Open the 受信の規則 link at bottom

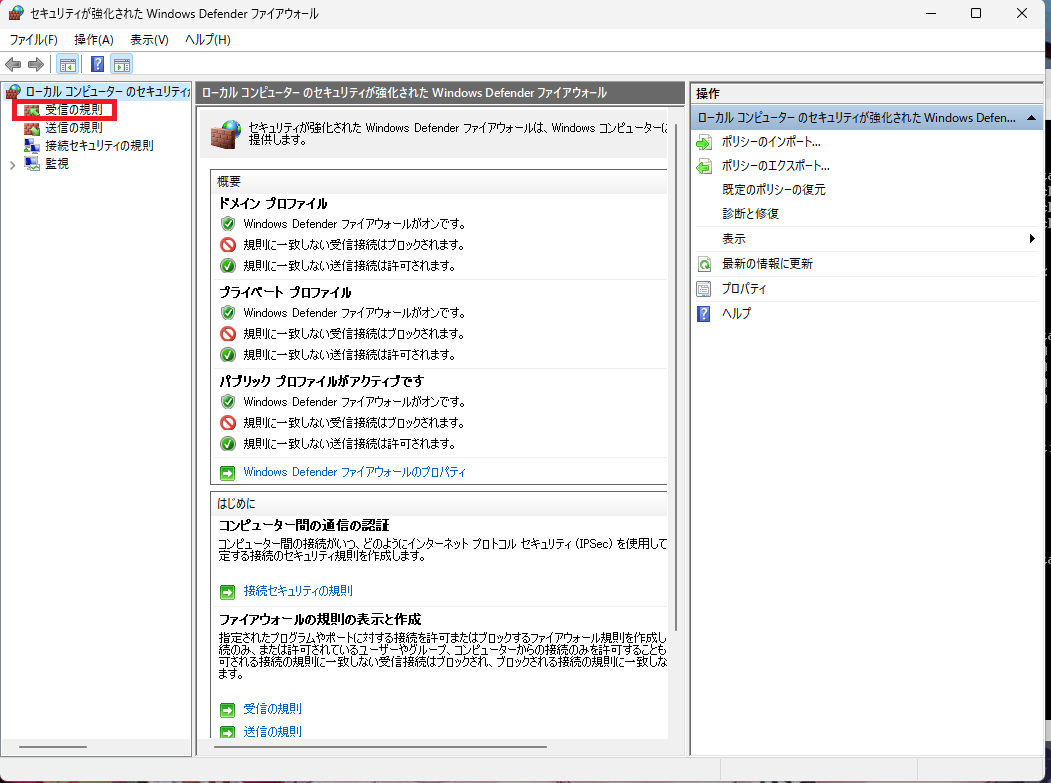(x=272, y=709)
